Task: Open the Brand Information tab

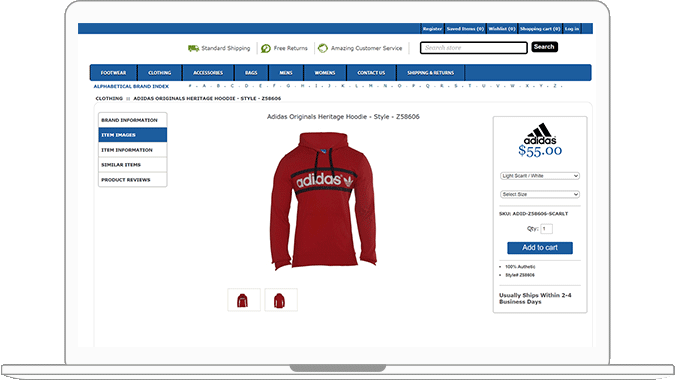Action: tap(133, 120)
